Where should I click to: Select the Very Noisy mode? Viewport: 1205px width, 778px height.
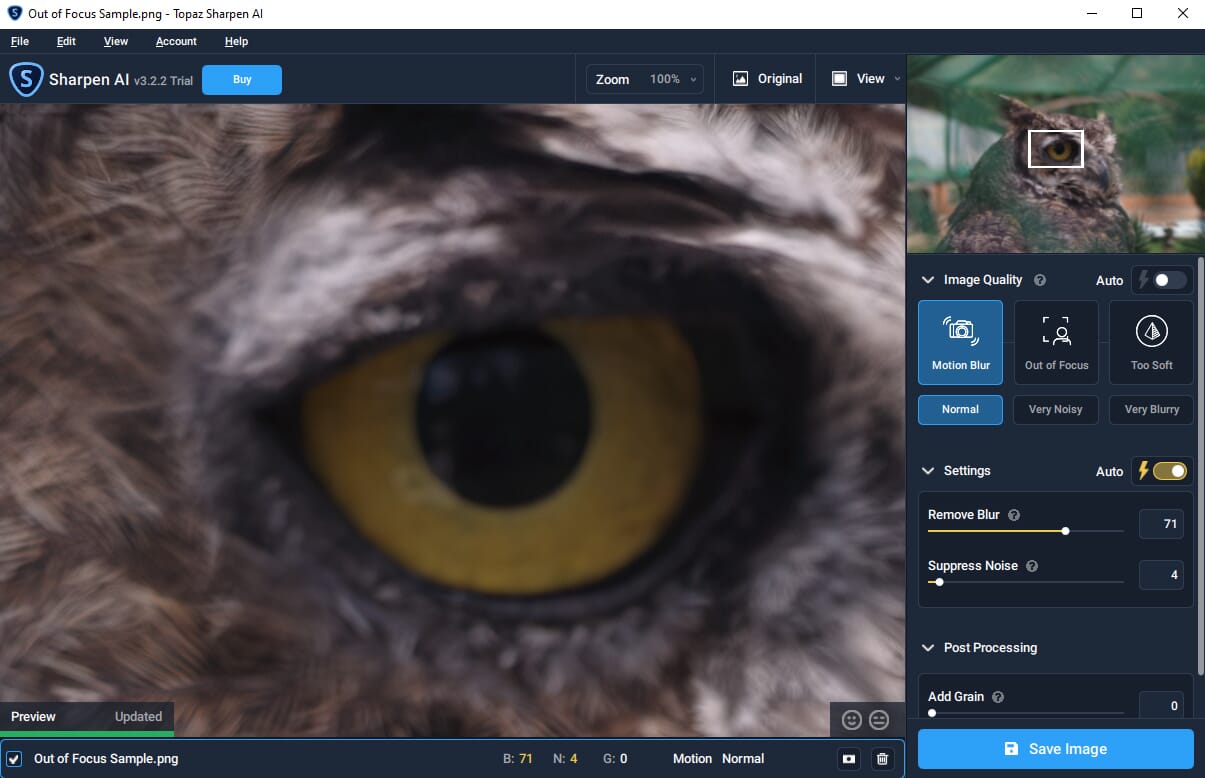pyautogui.click(x=1056, y=409)
